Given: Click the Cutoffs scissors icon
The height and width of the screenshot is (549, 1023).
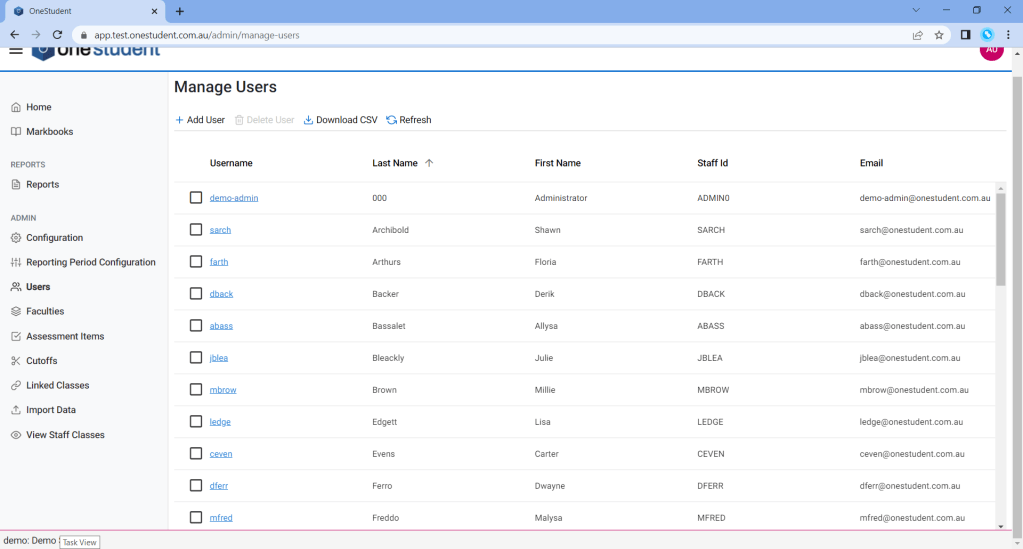Looking at the screenshot, I should 16,361.
